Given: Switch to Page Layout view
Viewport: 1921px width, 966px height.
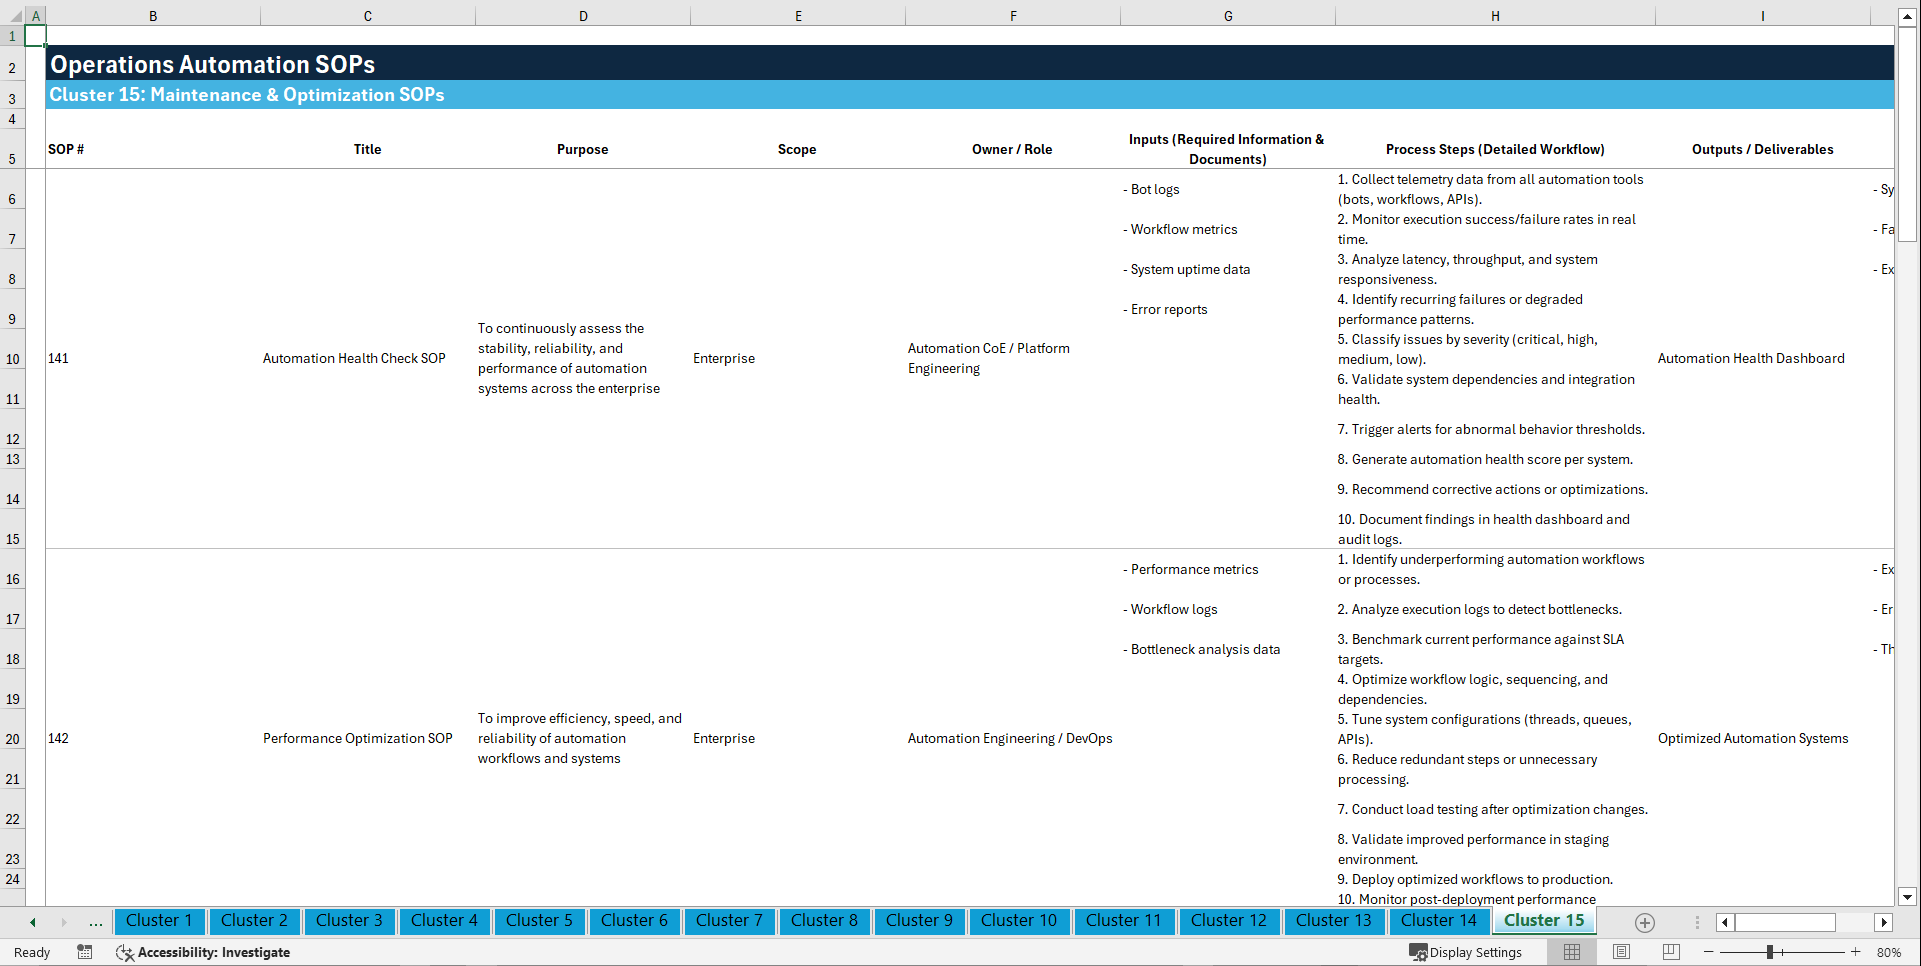Looking at the screenshot, I should (1620, 952).
